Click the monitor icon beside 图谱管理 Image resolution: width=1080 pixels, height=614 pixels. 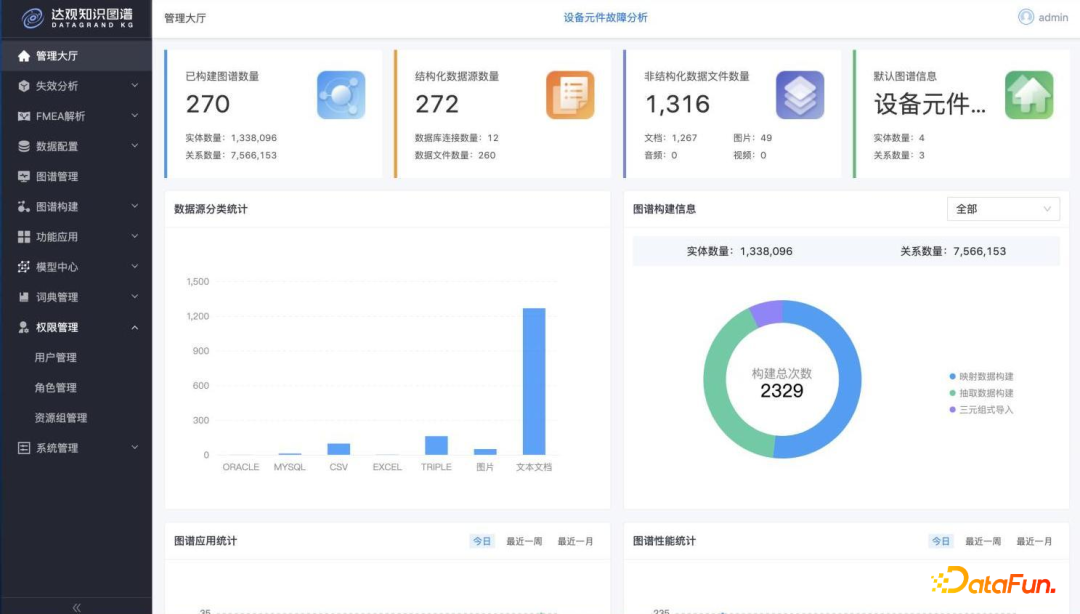click(x=24, y=176)
